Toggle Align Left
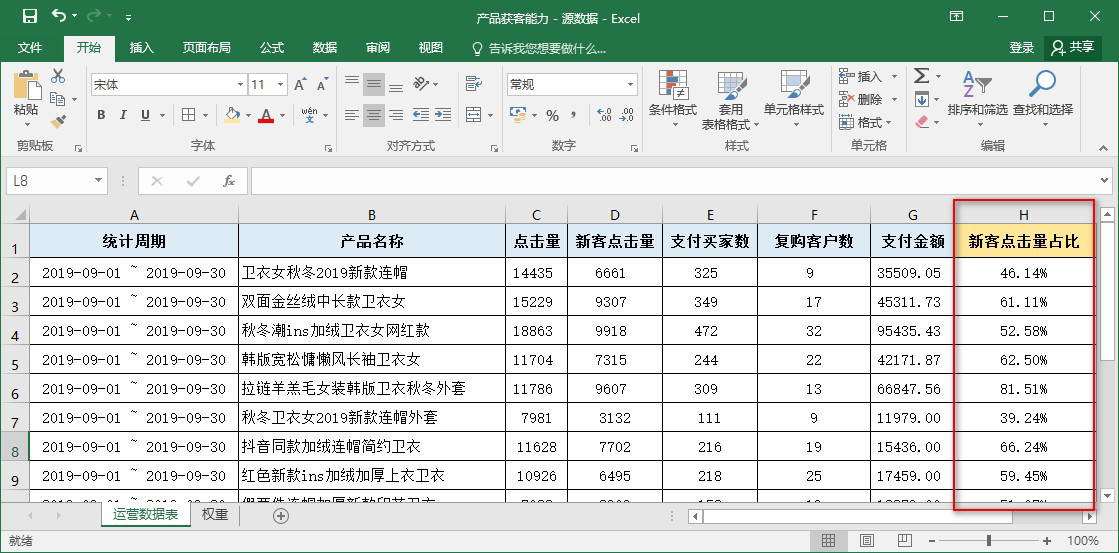 [352, 115]
